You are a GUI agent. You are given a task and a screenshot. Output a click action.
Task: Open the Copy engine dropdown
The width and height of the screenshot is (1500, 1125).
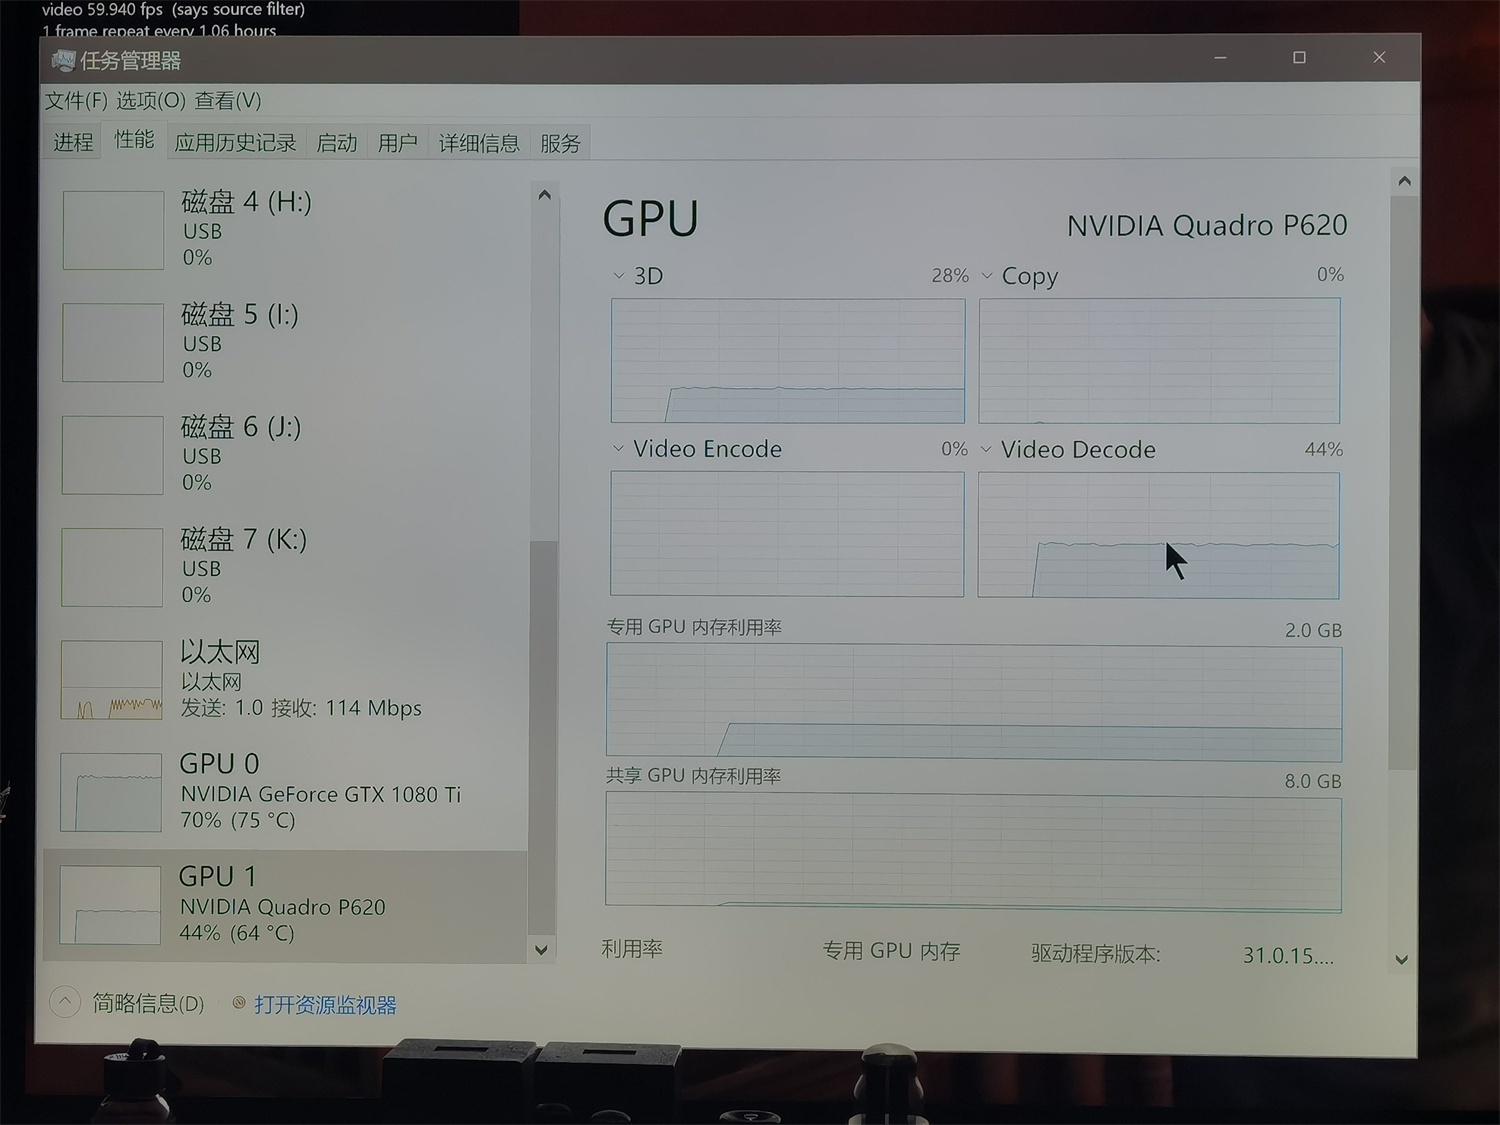point(987,276)
